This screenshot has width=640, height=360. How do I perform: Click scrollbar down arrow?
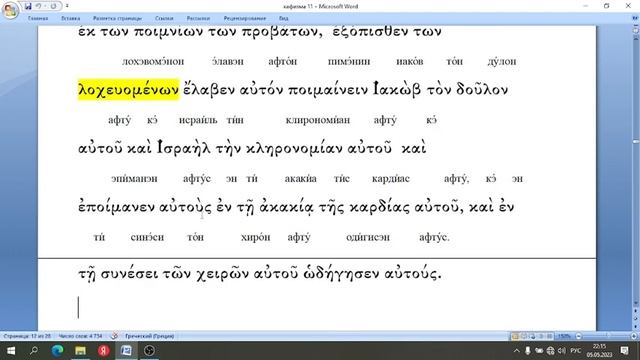click(x=636, y=304)
